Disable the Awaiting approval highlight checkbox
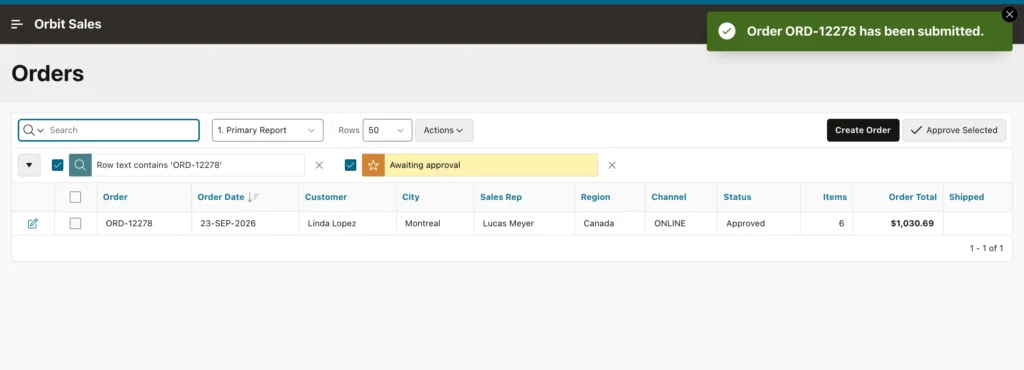The height and width of the screenshot is (370, 1024). coord(351,165)
